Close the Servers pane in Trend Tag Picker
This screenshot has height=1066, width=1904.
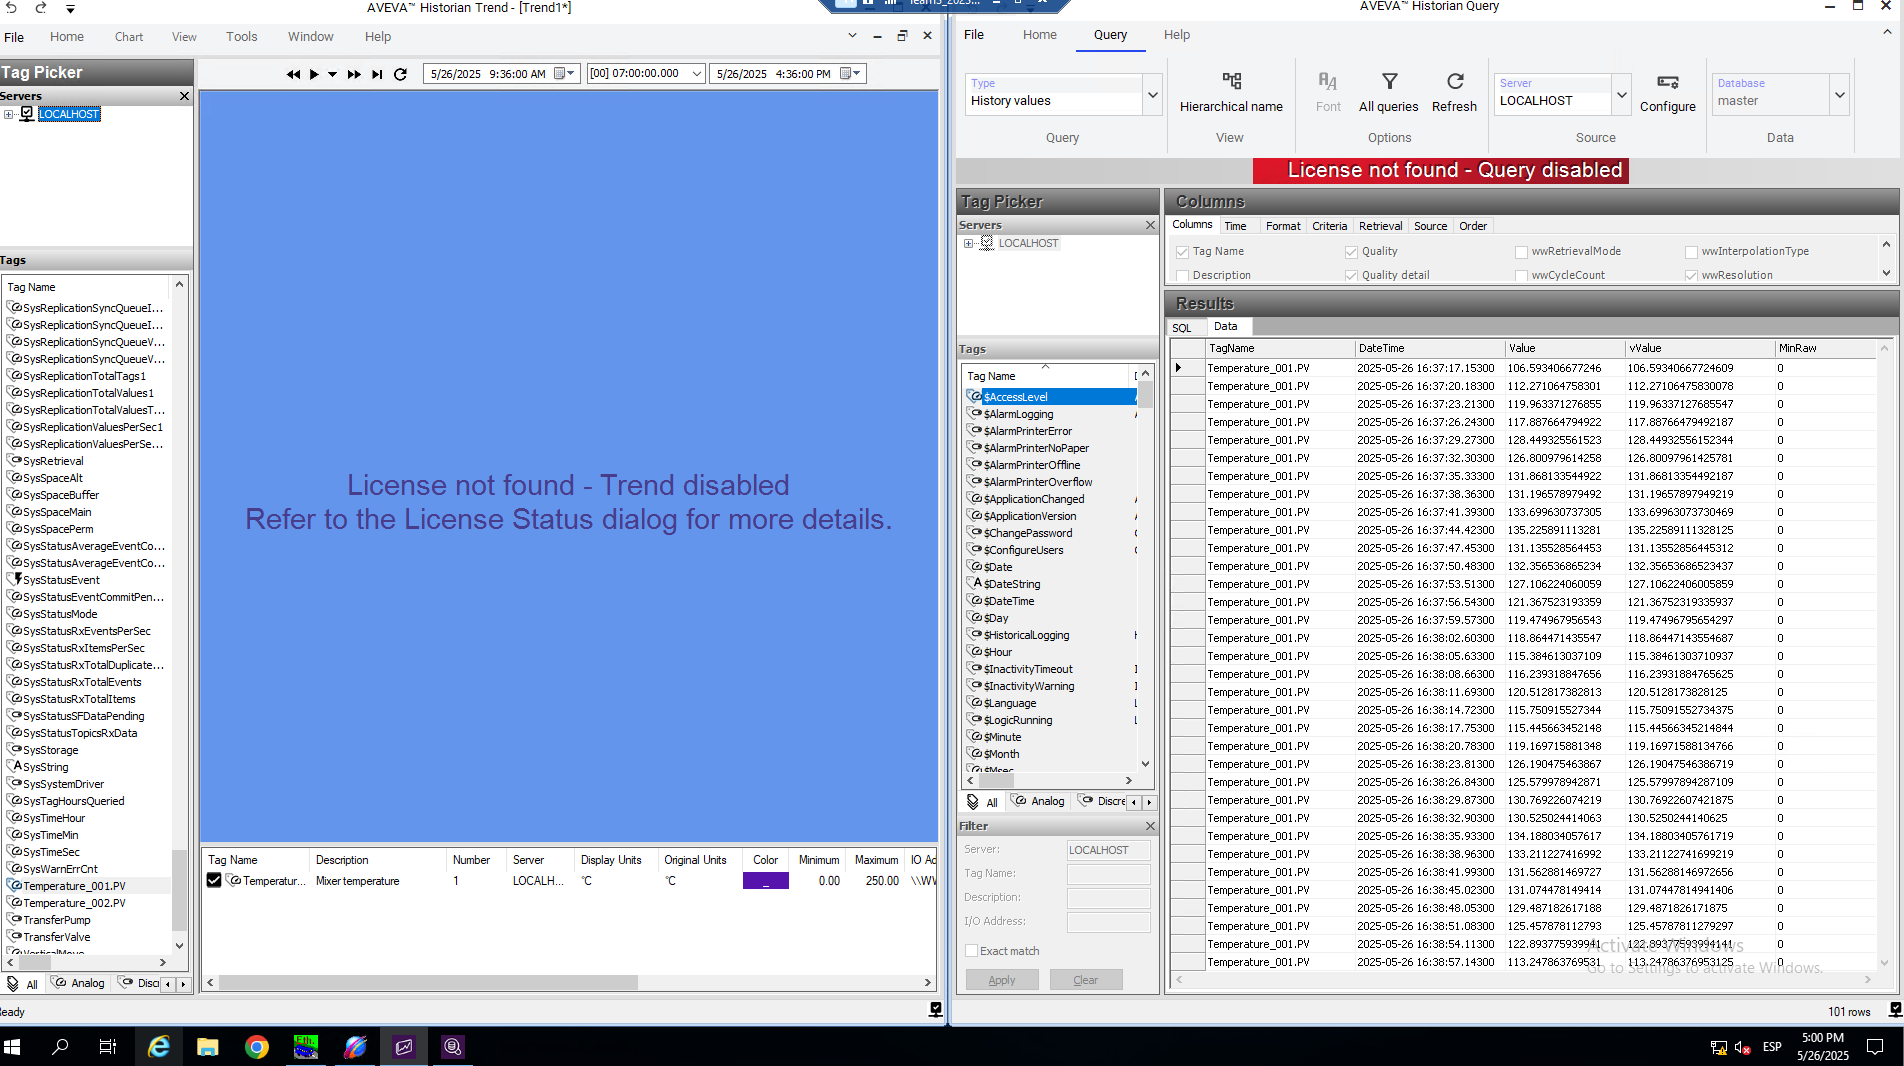(184, 96)
